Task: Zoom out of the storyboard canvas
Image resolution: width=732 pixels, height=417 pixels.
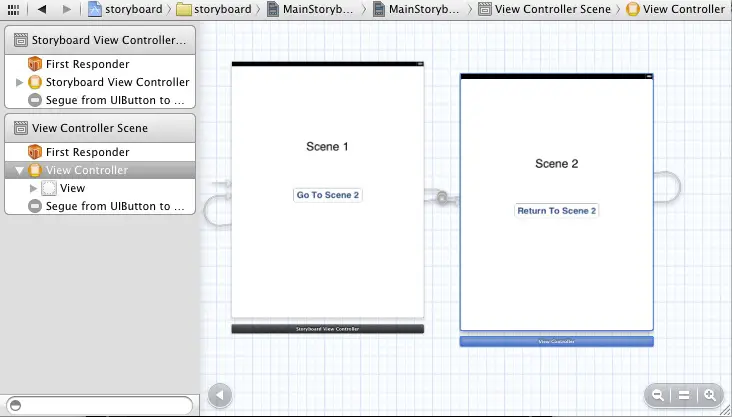Action: 659,396
